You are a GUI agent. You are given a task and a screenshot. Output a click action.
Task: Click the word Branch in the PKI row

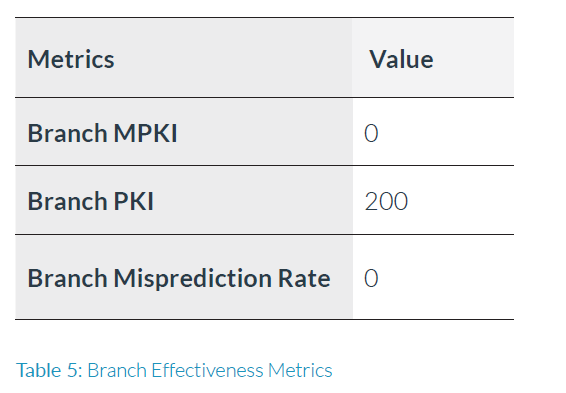click(x=68, y=201)
